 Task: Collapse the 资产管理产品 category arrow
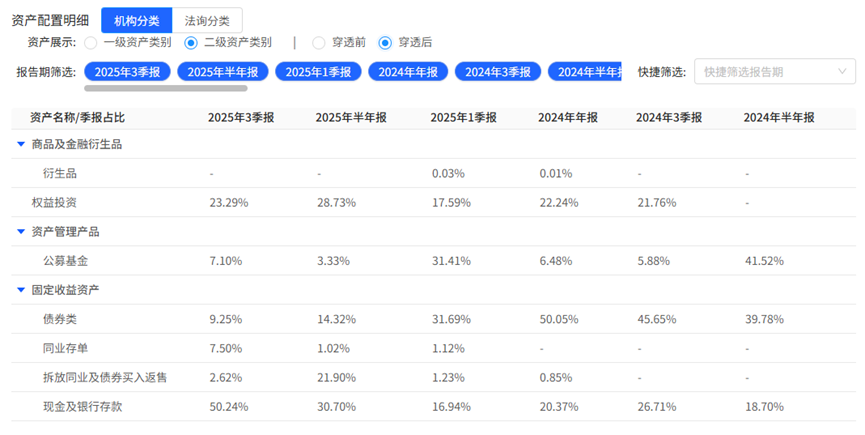(21, 232)
